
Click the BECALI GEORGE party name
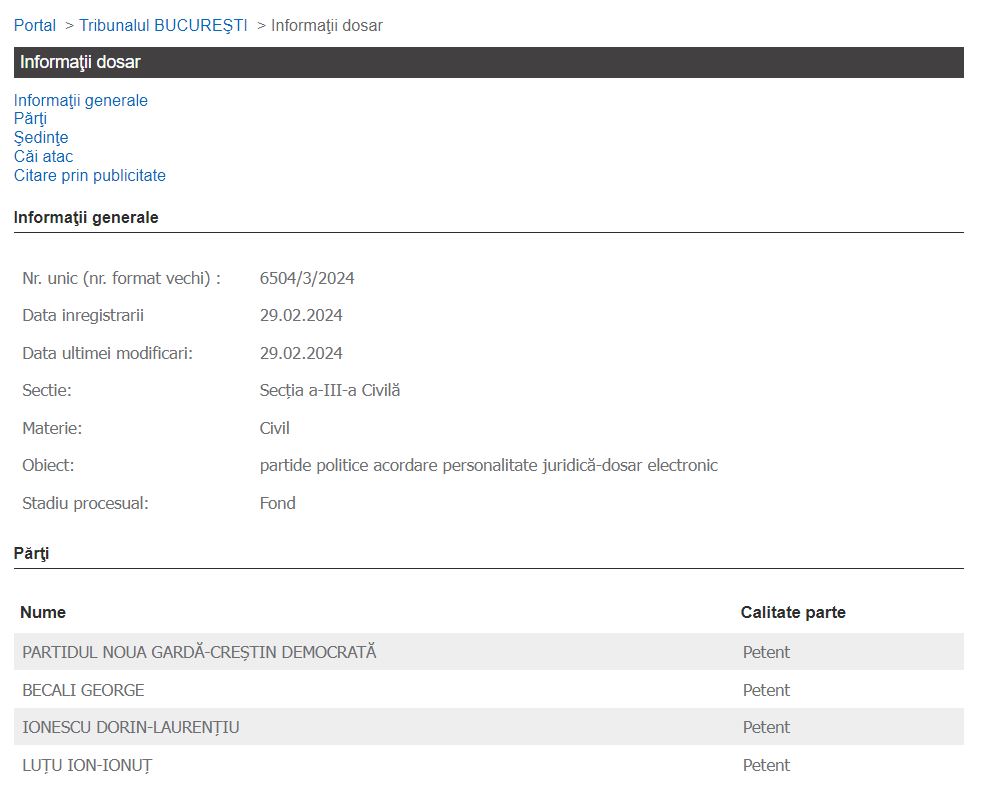point(83,690)
